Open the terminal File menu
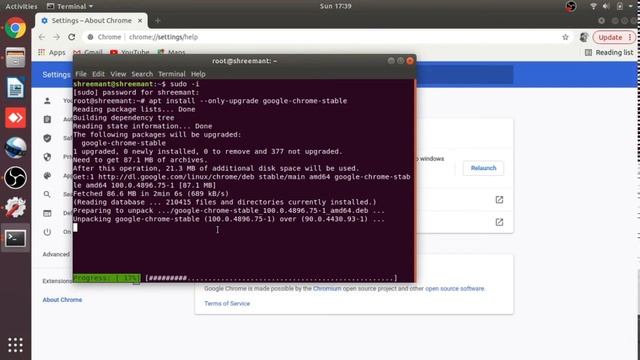This screenshot has height=360, width=640. 81,74
